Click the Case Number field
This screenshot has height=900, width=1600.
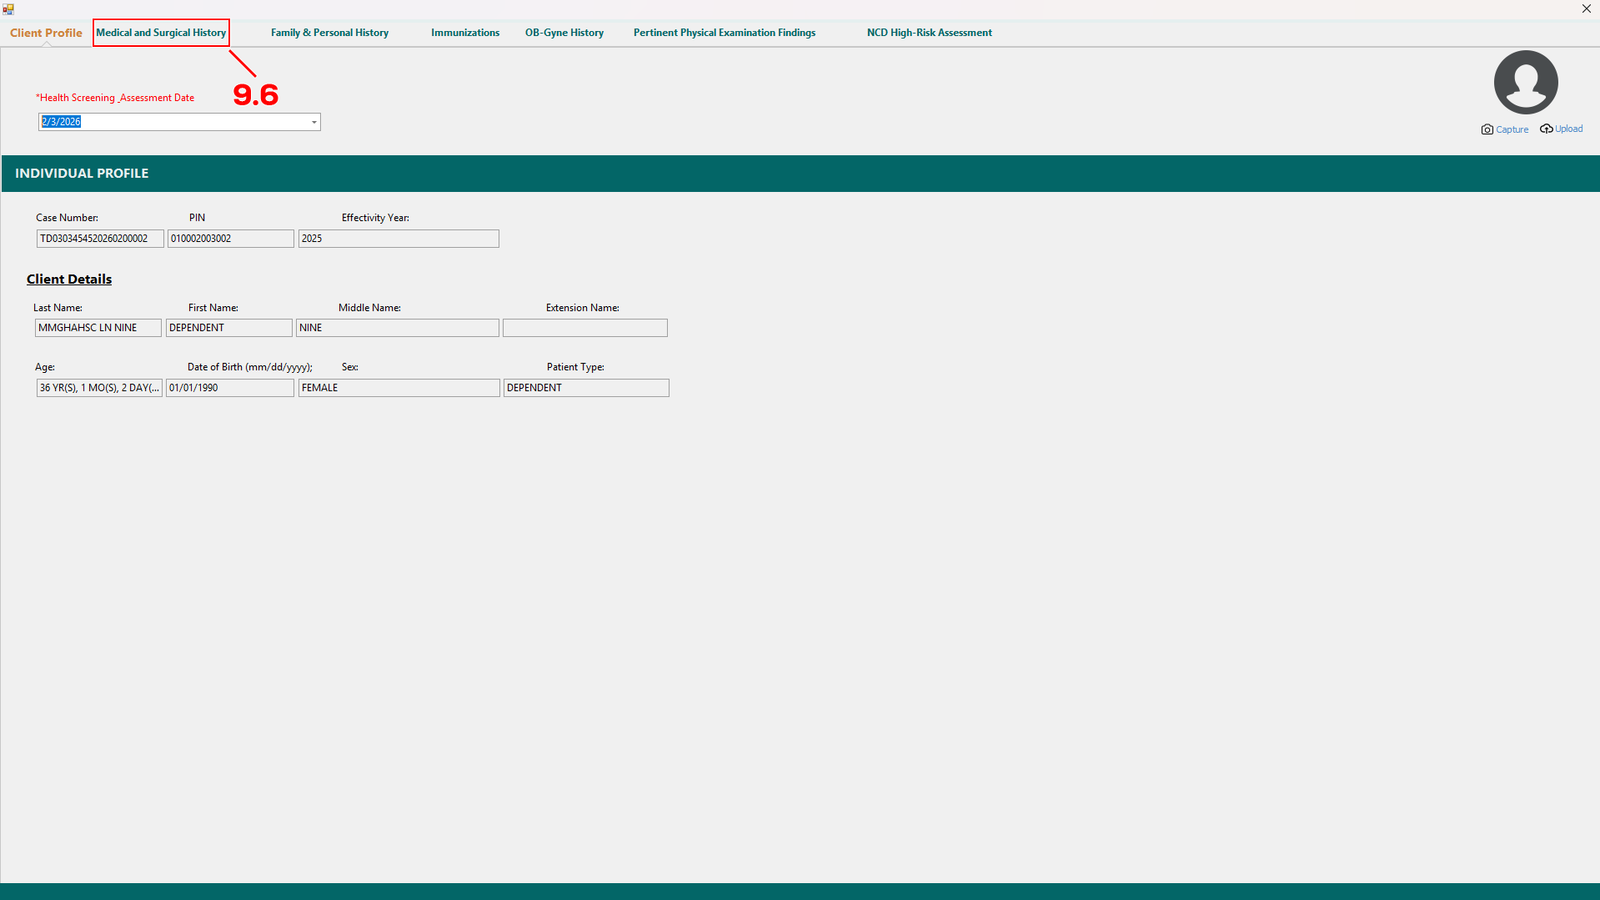pos(99,239)
